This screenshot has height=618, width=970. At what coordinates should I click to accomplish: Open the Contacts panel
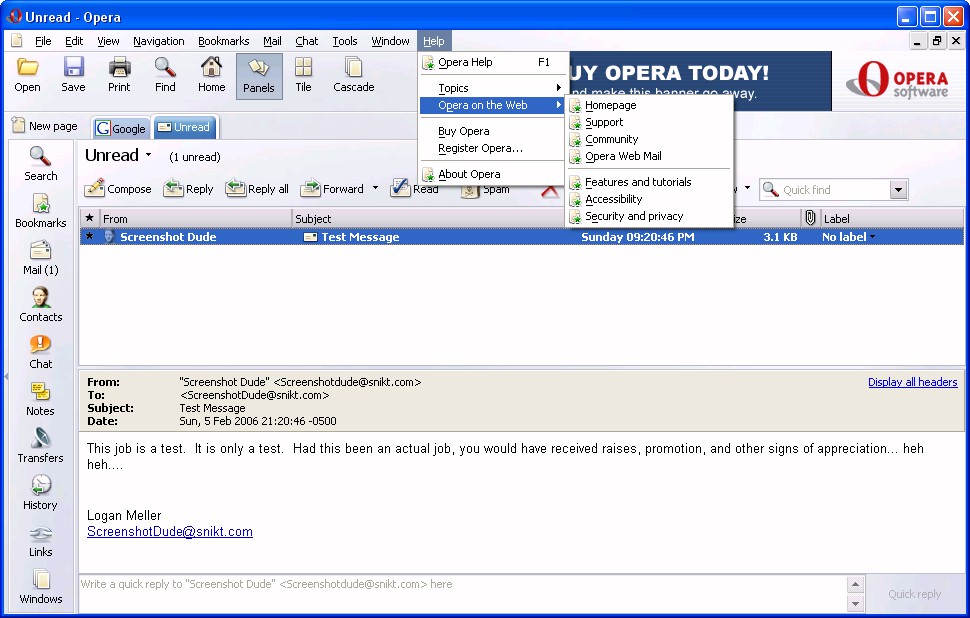41,304
